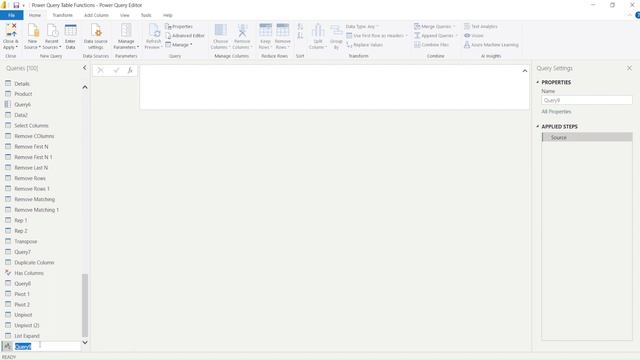Close the Query Settings pane
The image size is (640, 360).
pyautogui.click(x=629, y=68)
